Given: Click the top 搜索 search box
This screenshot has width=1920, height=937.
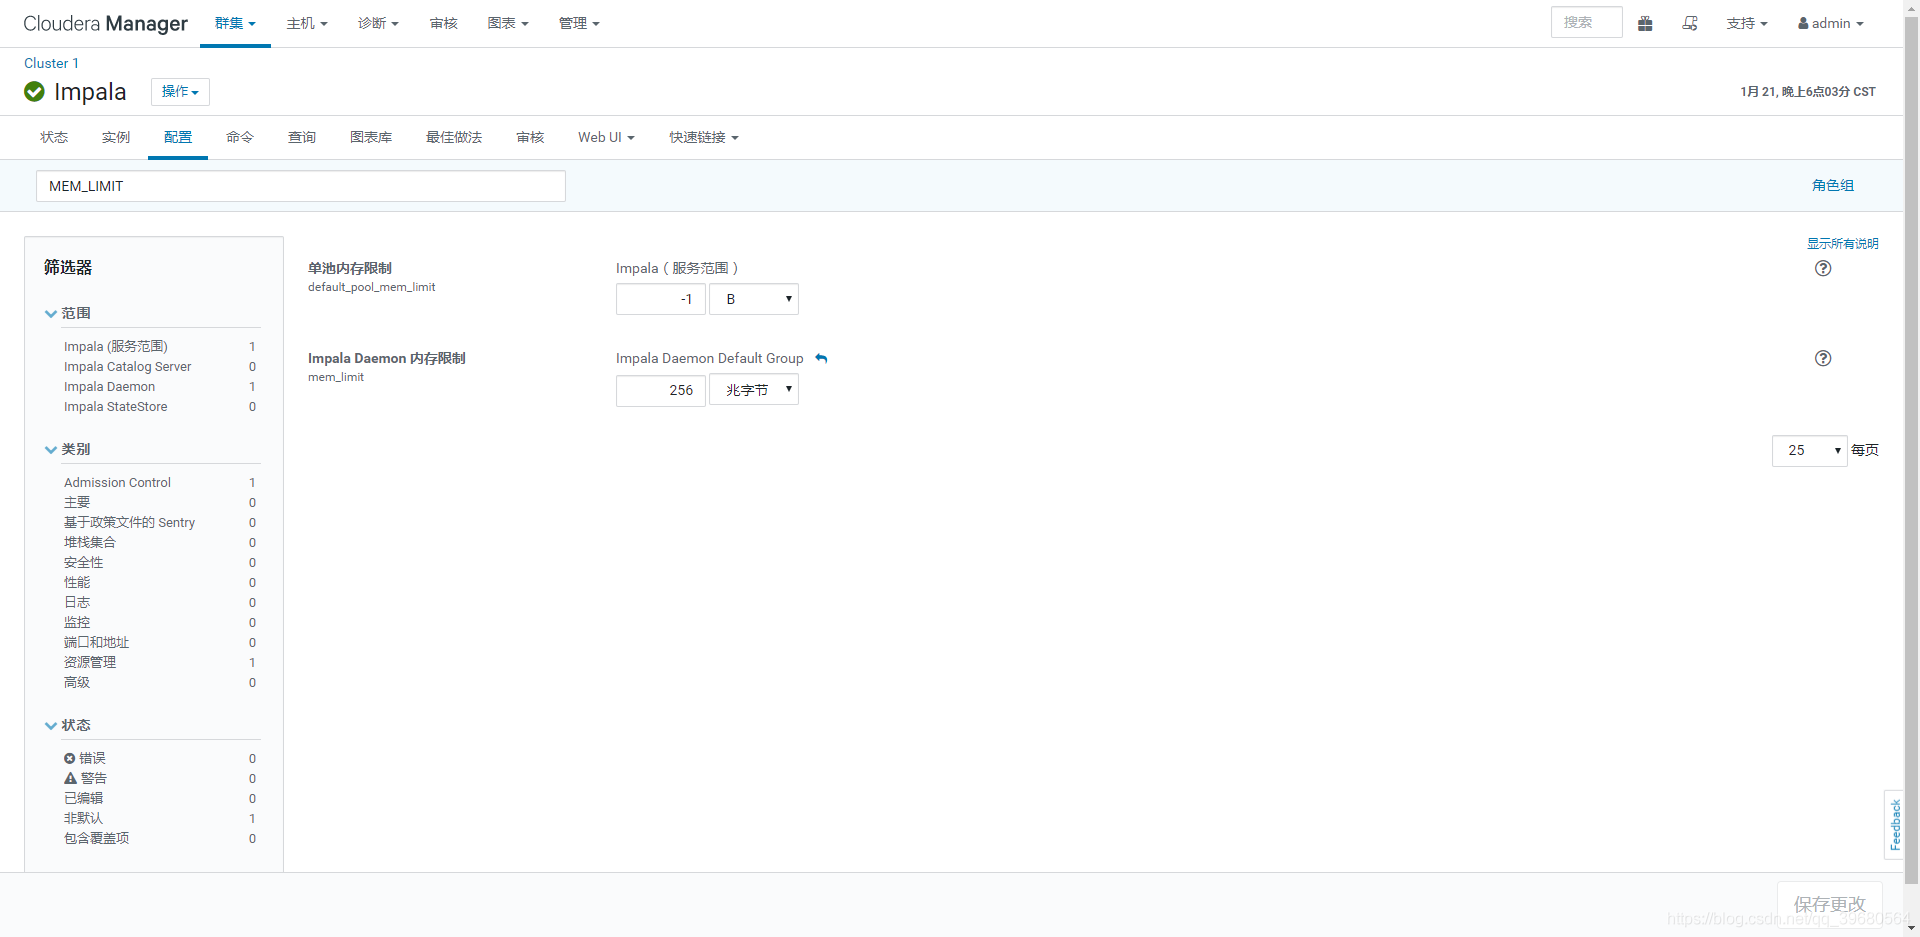Looking at the screenshot, I should pyautogui.click(x=1586, y=22).
